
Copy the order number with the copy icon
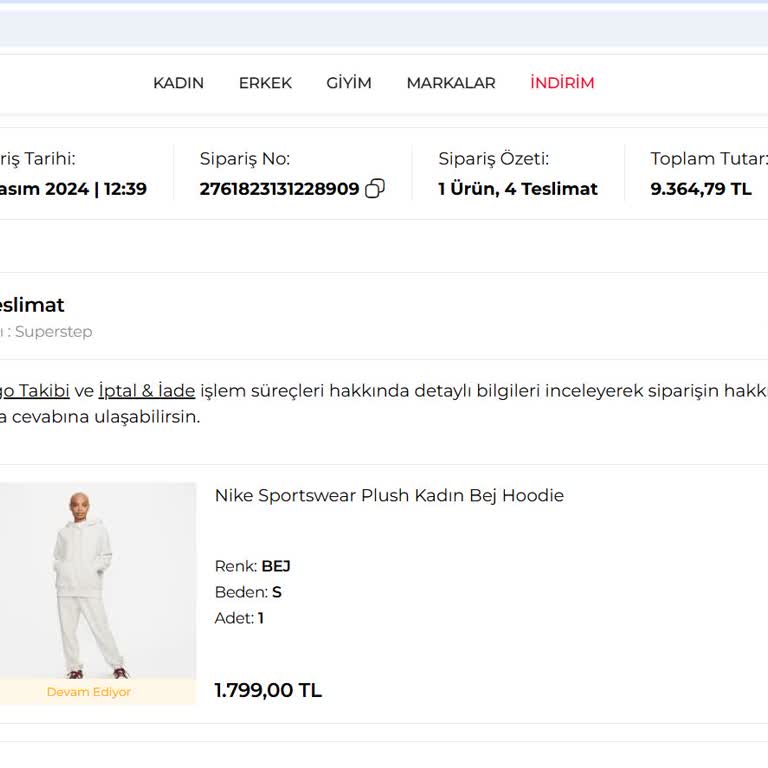click(375, 189)
